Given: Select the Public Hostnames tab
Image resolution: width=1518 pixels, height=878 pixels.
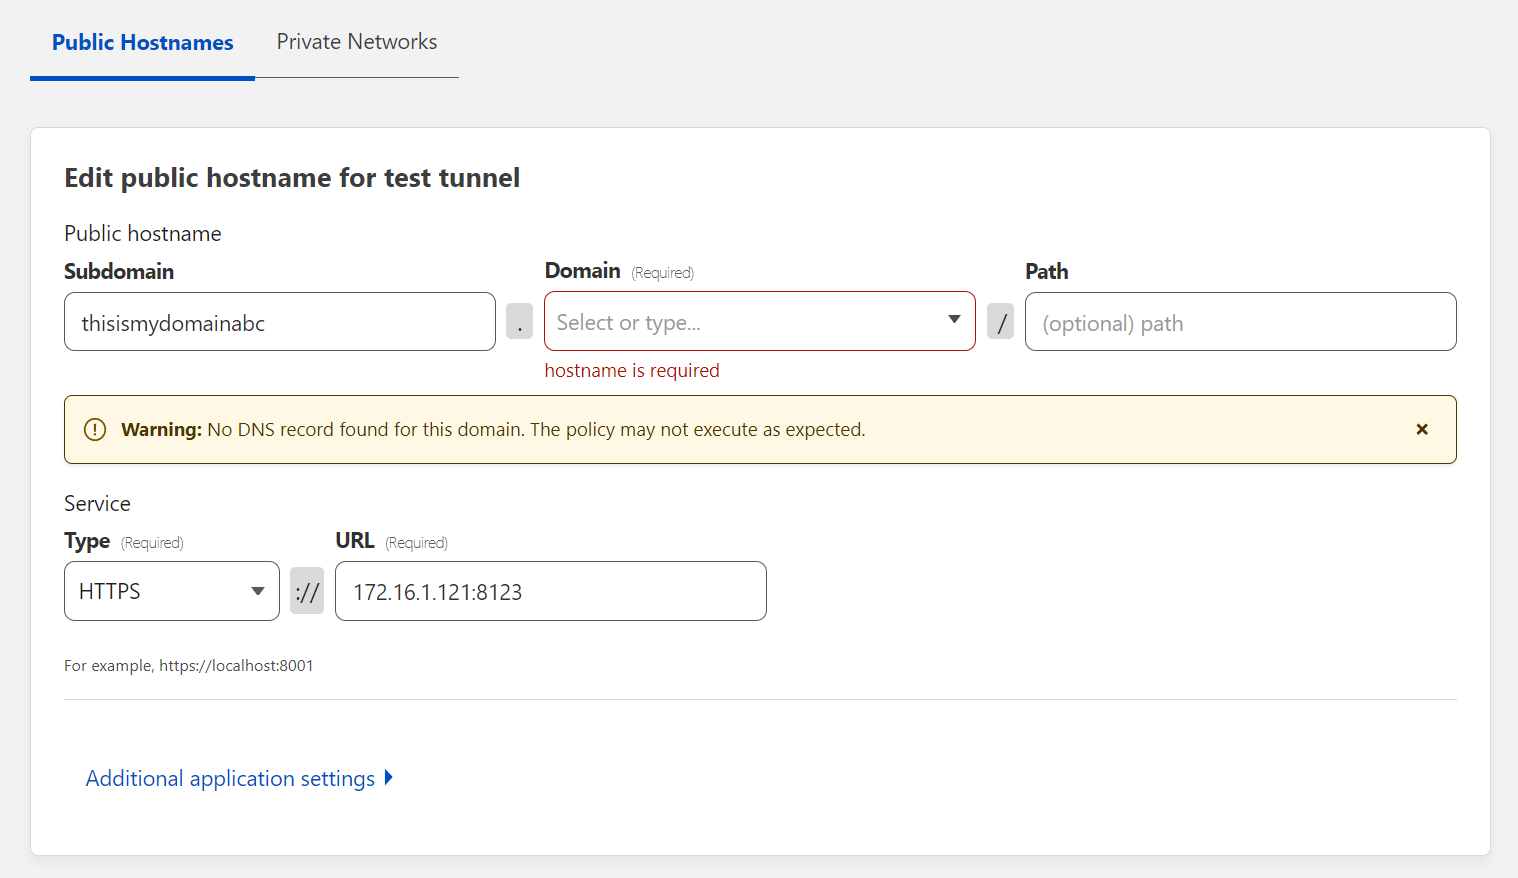Looking at the screenshot, I should point(142,42).
